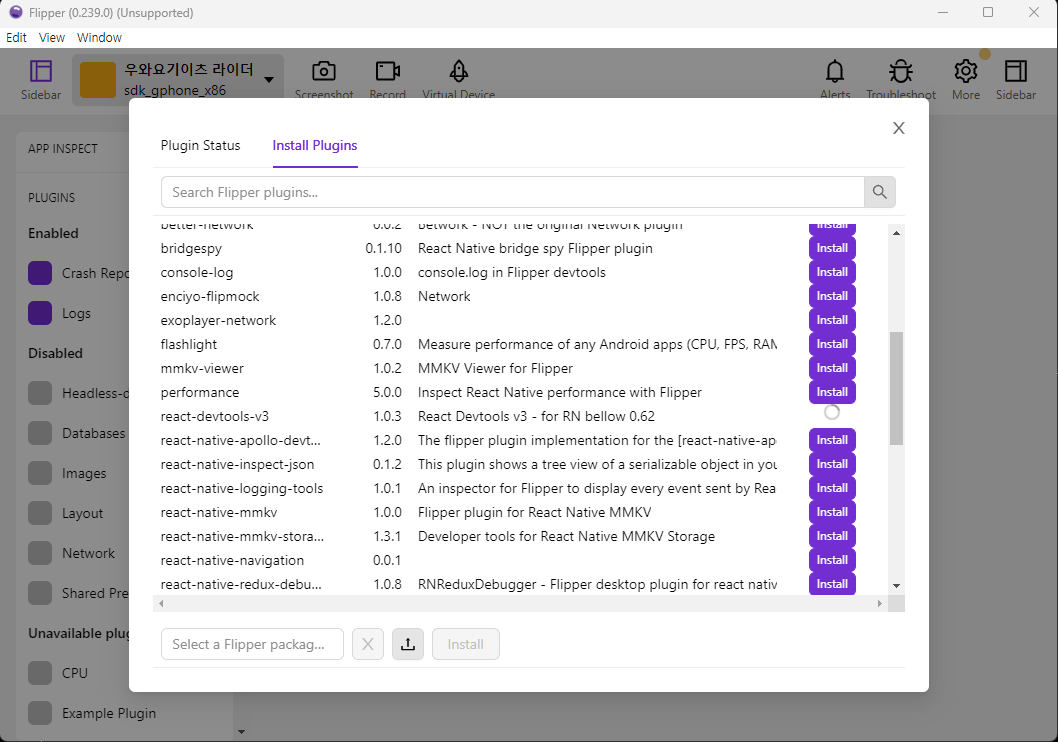
Task: Click the plugin list scroll down arrow
Action: pyautogui.click(x=896, y=586)
